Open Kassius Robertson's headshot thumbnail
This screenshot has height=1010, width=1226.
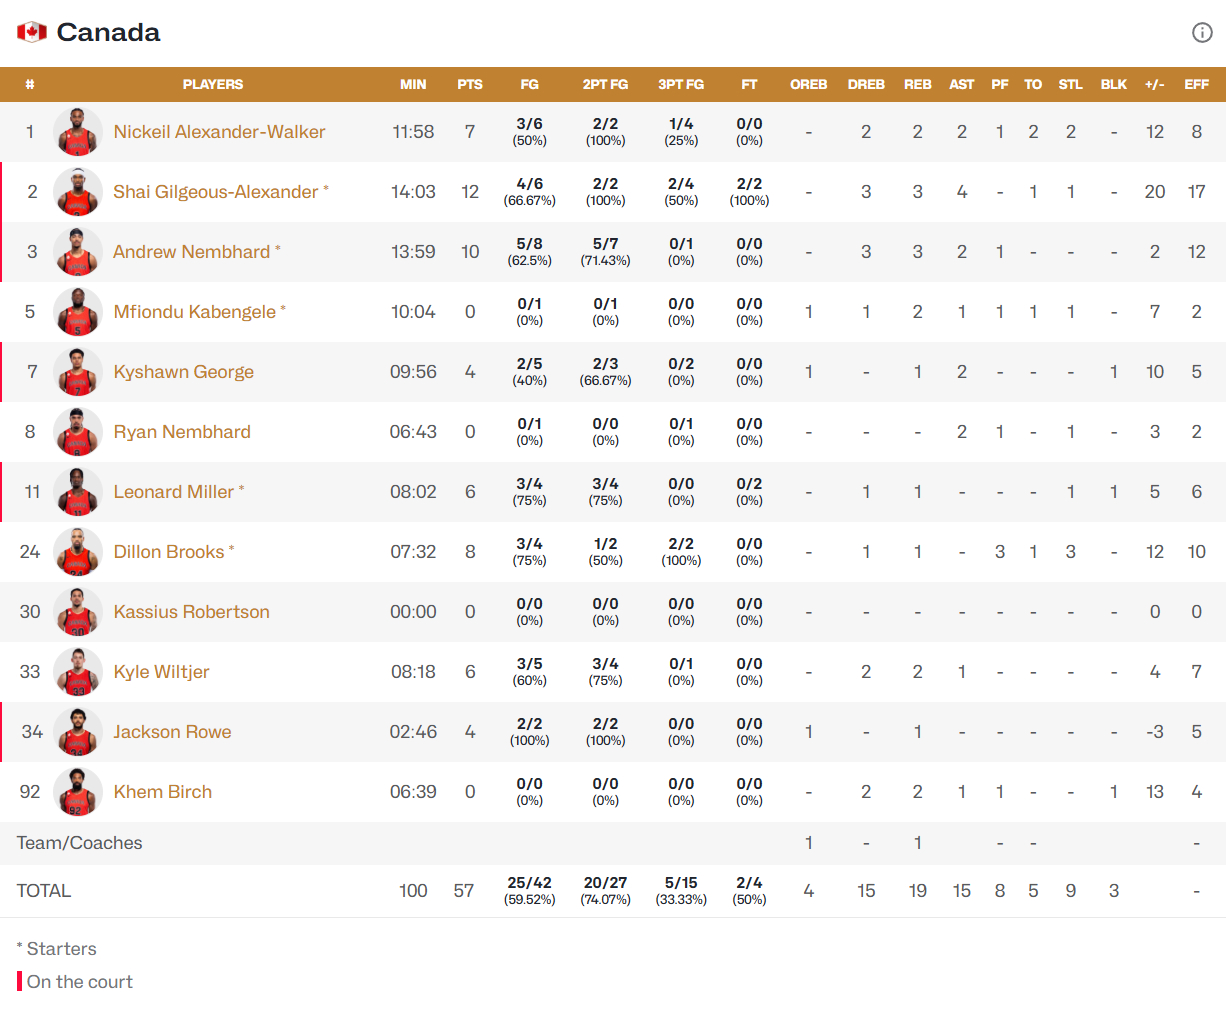78,612
